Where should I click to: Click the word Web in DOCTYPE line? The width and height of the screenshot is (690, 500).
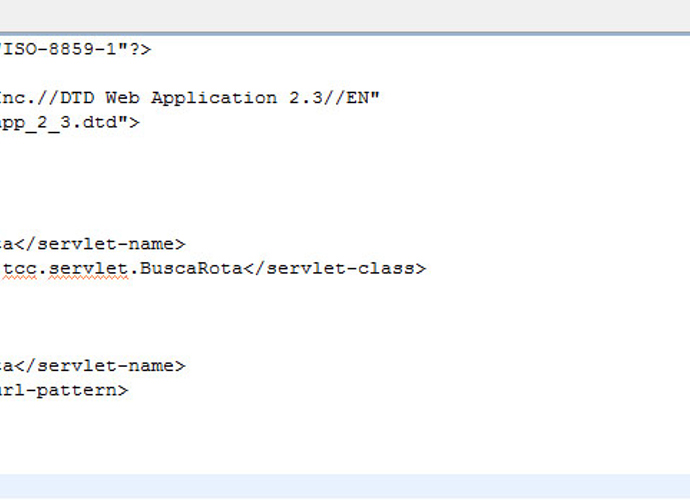[x=123, y=98]
